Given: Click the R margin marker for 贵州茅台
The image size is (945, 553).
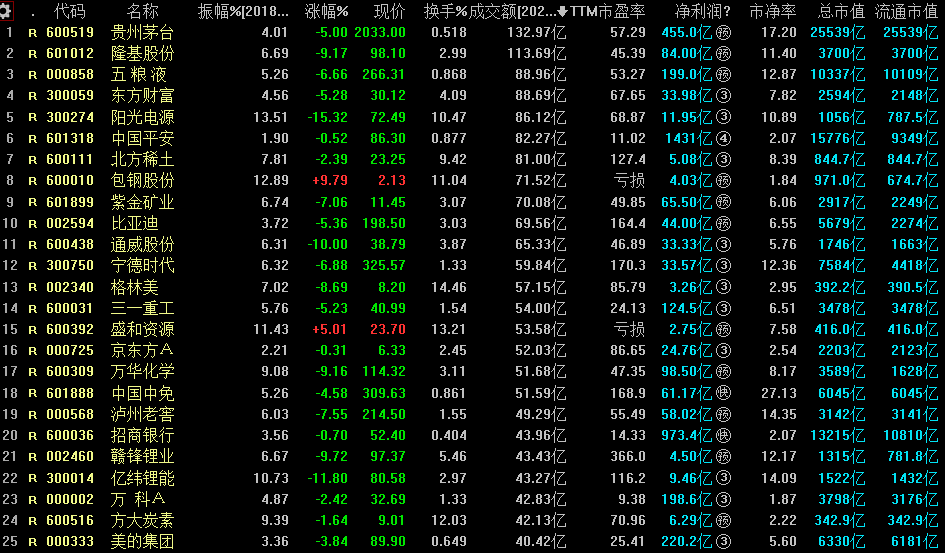Looking at the screenshot, I should 33,33.
